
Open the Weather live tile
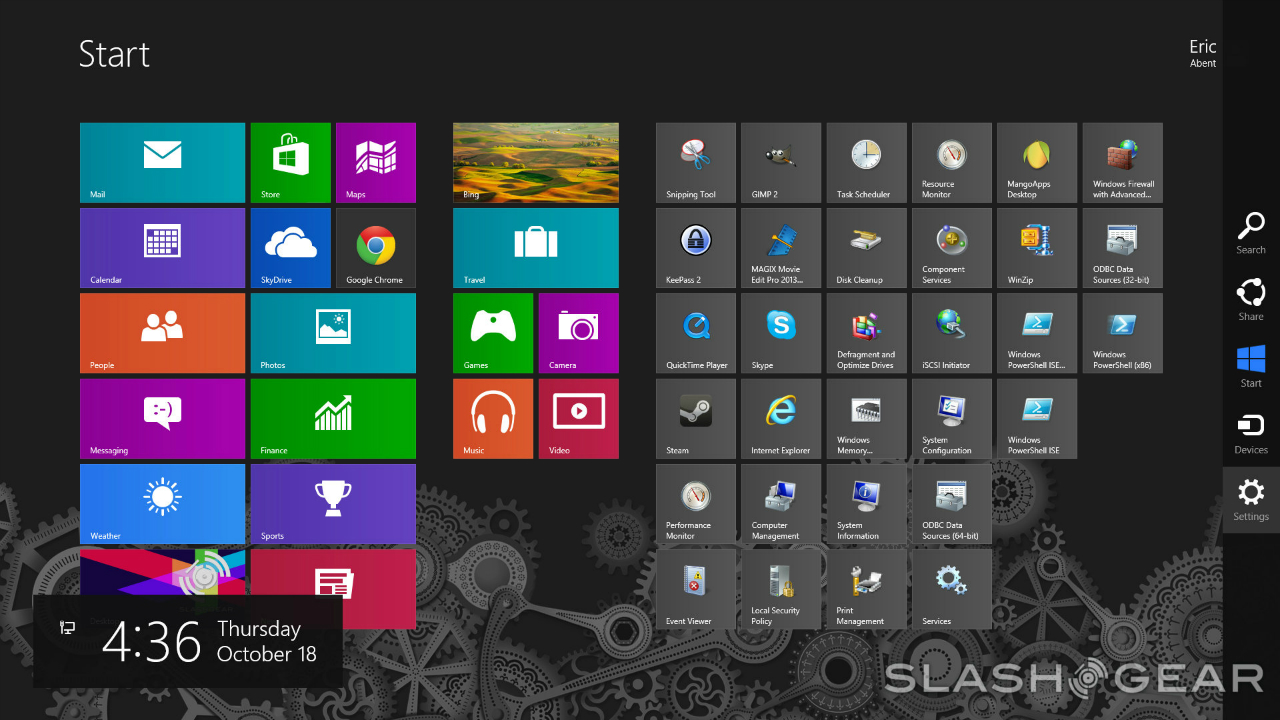[x=162, y=503]
